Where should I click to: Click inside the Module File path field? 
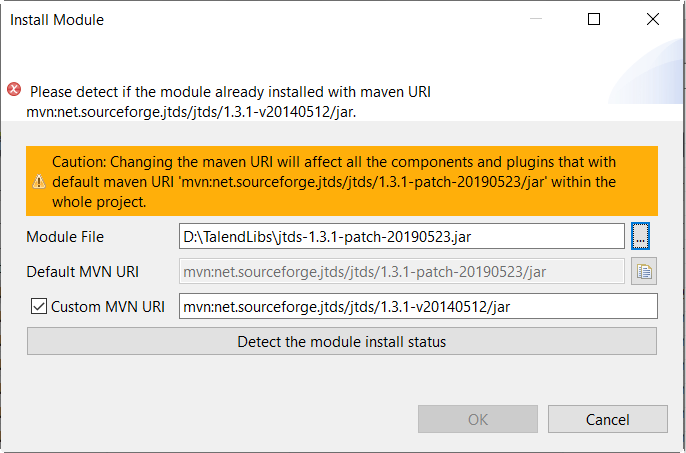pyautogui.click(x=400, y=236)
